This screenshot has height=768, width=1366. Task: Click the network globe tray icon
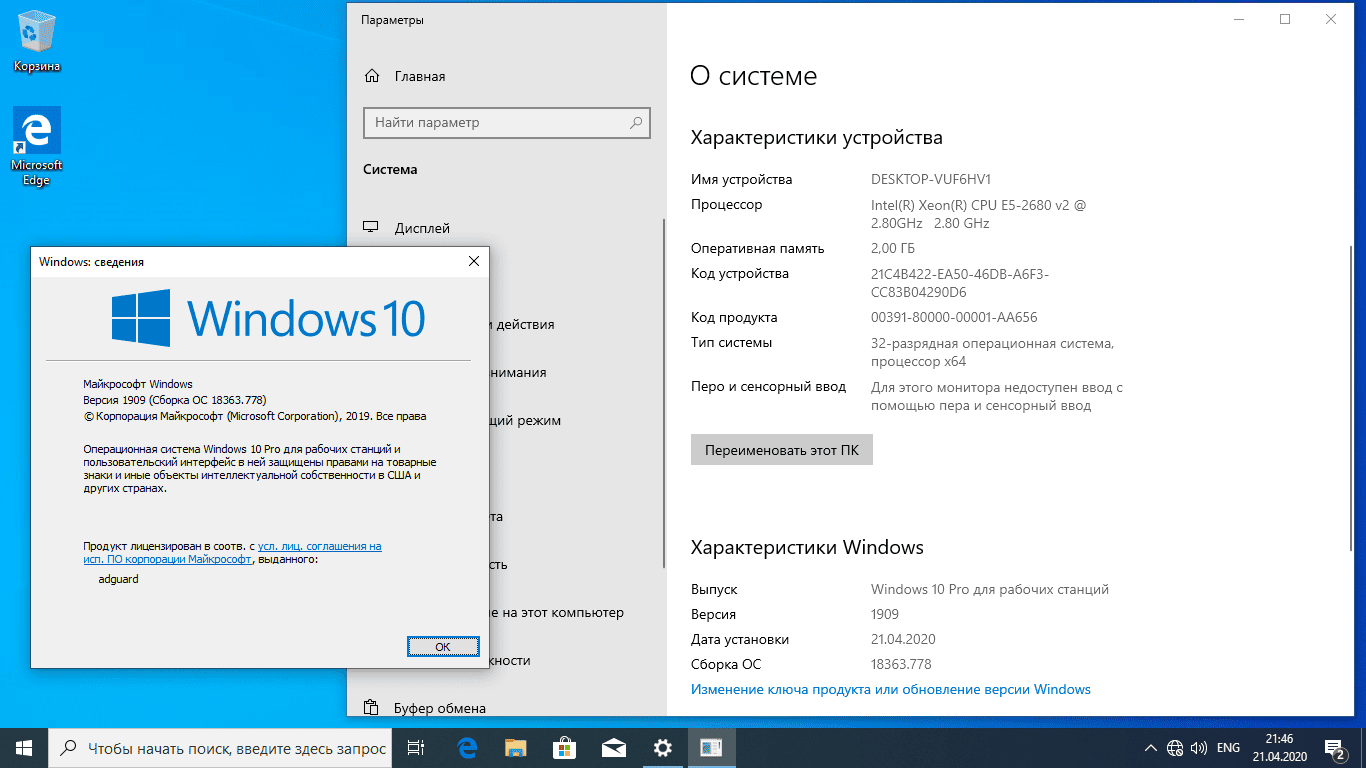coord(1176,747)
